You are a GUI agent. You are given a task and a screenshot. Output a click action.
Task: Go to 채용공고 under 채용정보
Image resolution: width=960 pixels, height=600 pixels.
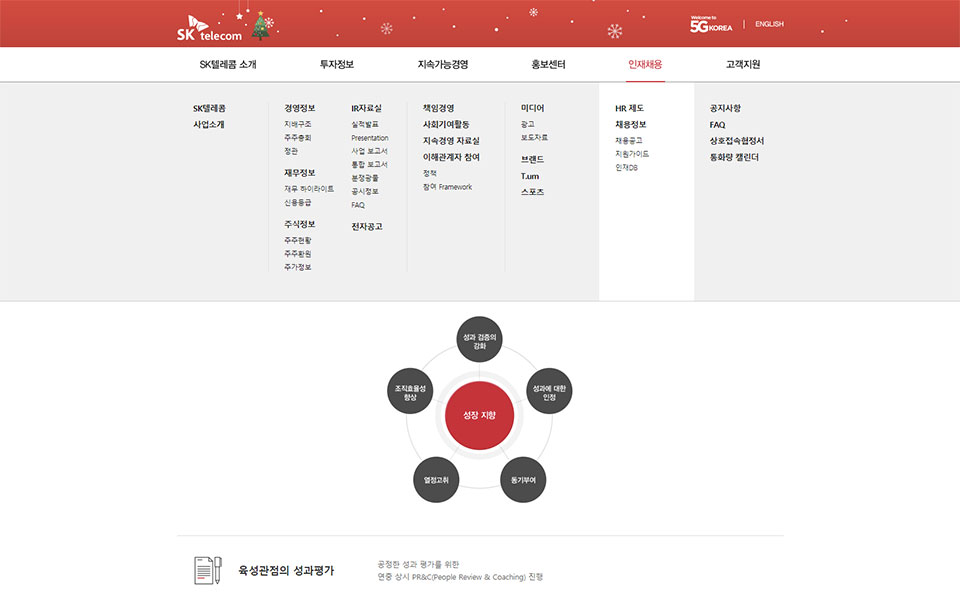(629, 141)
